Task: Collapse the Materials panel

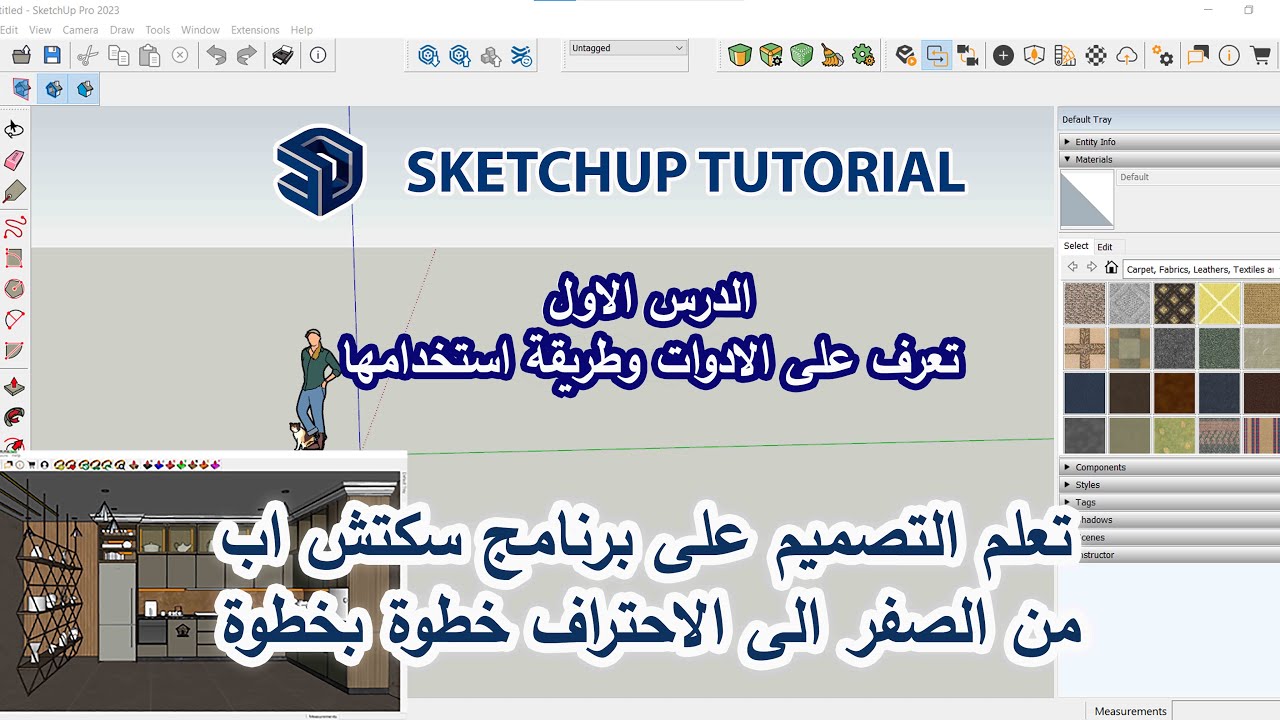Action: point(1169,159)
